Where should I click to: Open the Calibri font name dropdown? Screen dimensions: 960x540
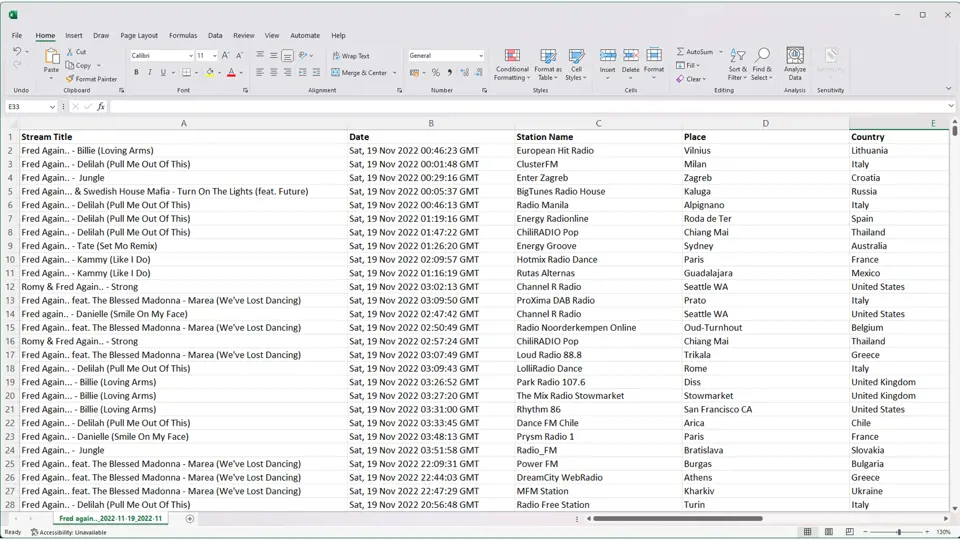[x=190, y=56]
